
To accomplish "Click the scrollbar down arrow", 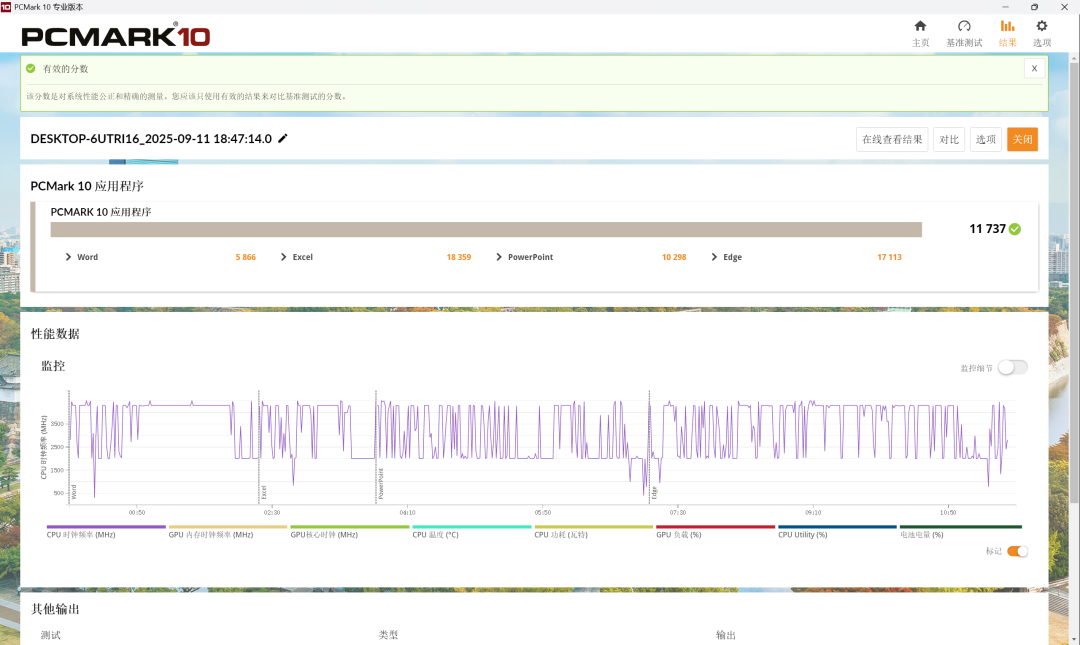I will (1074, 640).
